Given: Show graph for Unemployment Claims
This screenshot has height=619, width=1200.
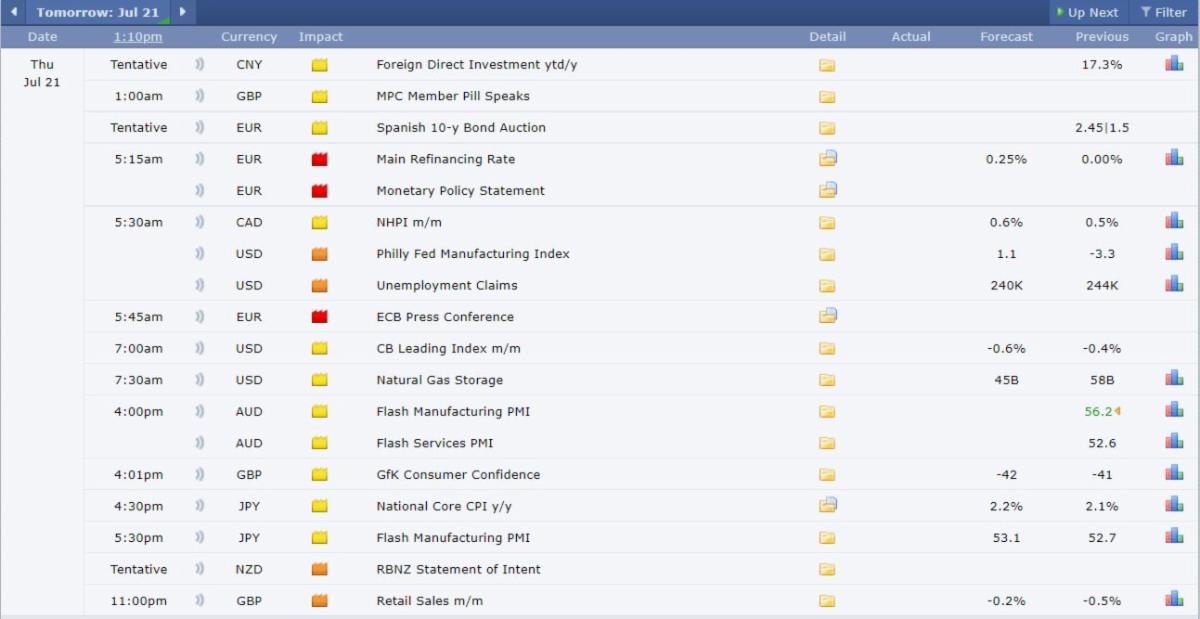Looking at the screenshot, I should 1174,284.
